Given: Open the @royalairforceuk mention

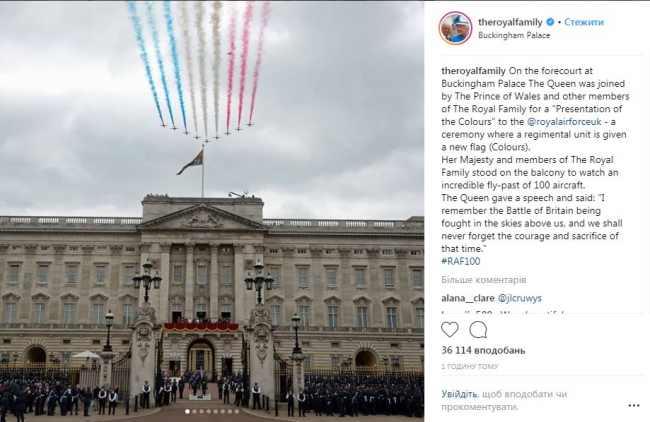Looking at the screenshot, I should [x=564, y=122].
